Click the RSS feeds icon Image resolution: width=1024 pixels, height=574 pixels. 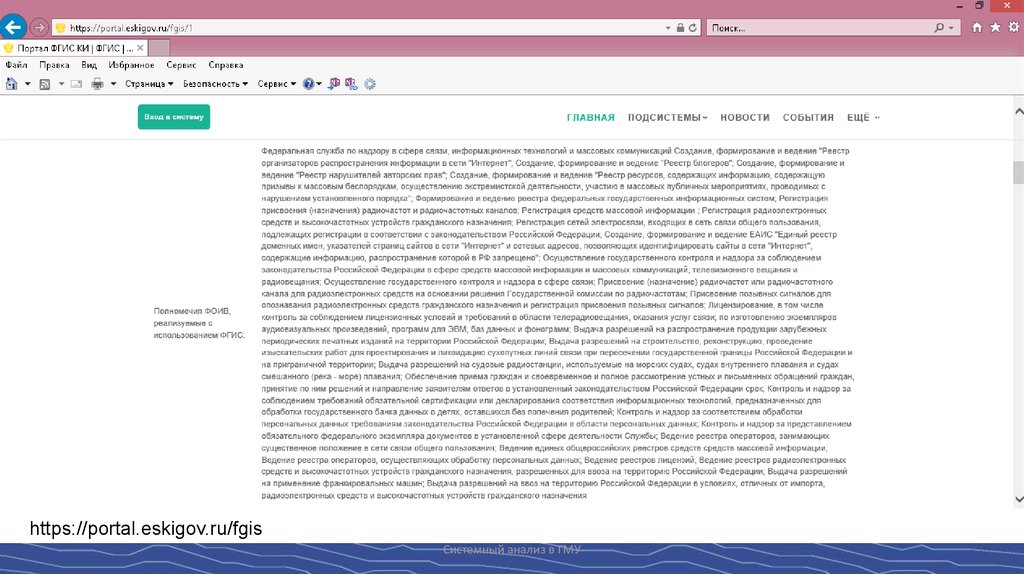(x=45, y=84)
